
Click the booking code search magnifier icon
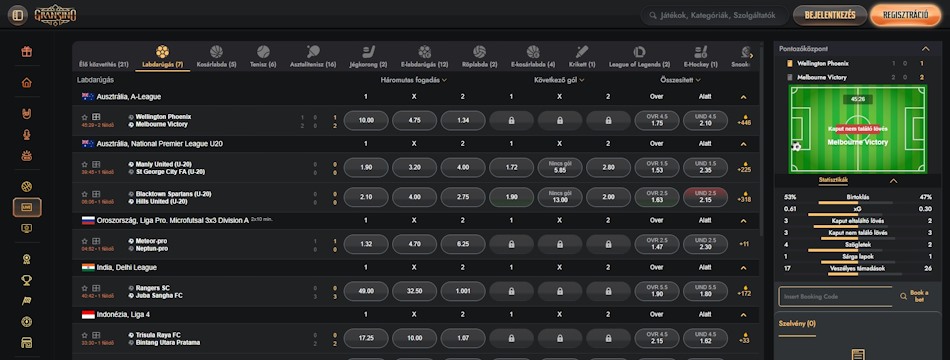point(903,296)
